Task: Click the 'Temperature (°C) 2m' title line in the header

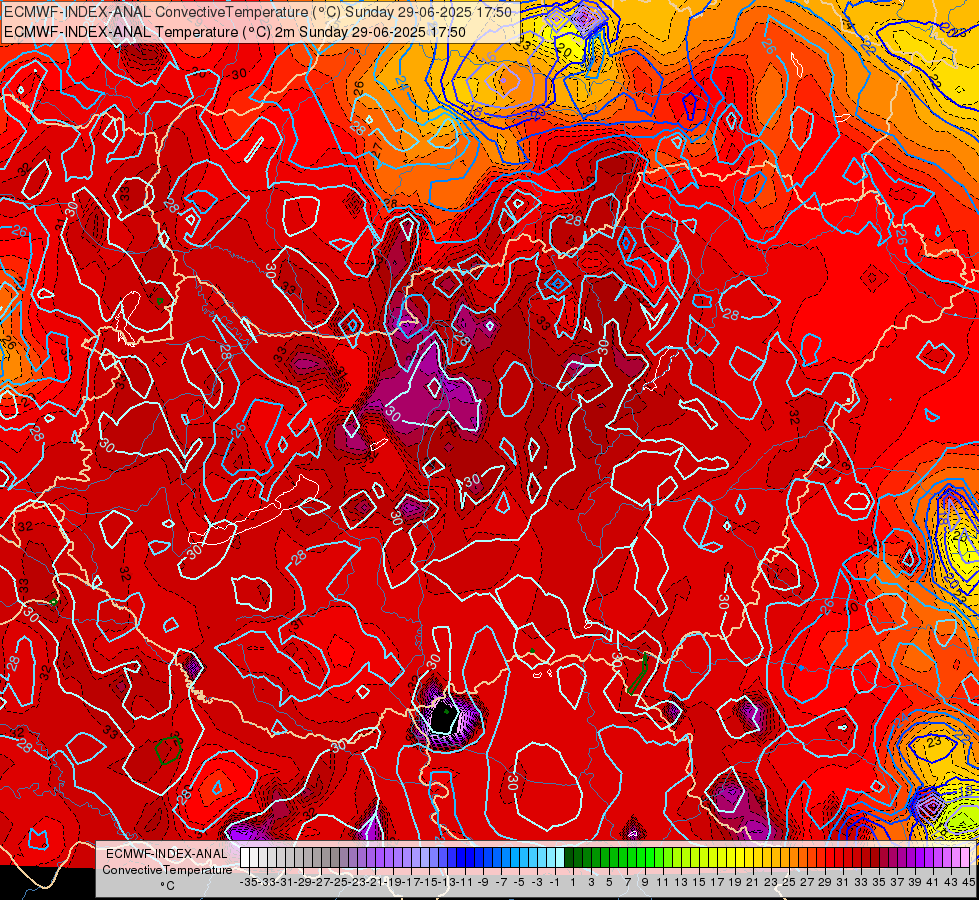Action: click(x=235, y=32)
